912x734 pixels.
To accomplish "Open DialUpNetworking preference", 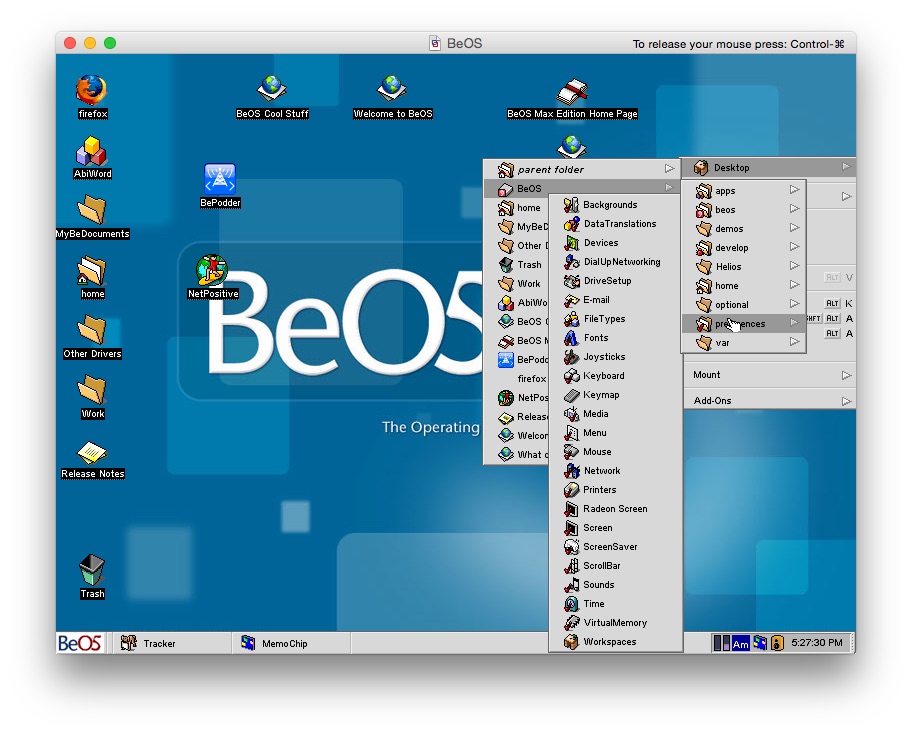I will (615, 262).
